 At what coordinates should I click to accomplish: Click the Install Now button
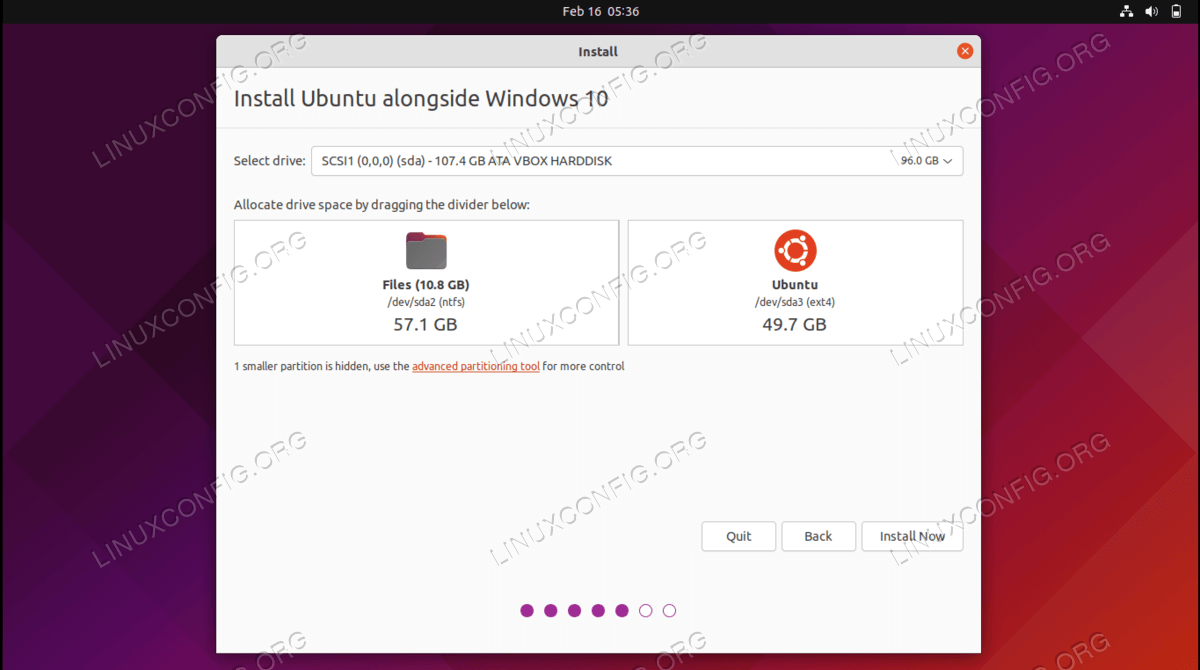point(912,536)
